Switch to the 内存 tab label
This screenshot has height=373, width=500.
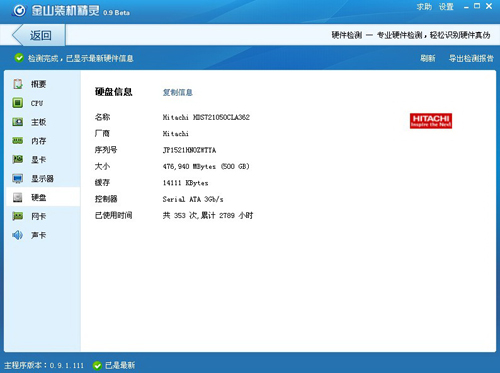coord(38,141)
